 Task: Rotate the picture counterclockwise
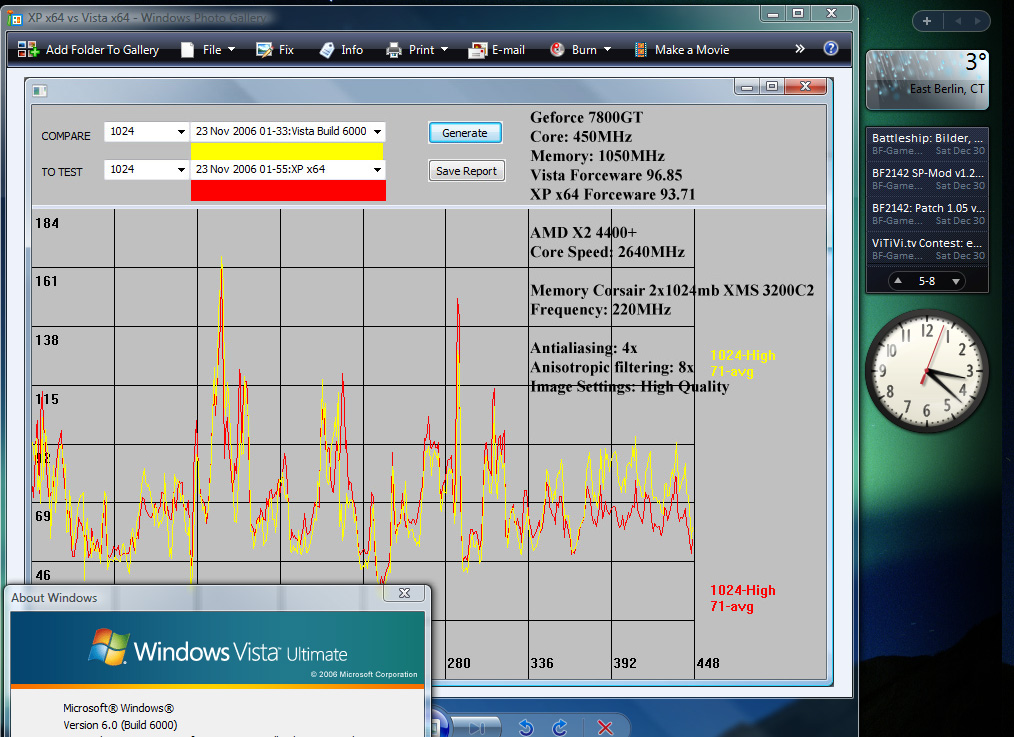(x=526, y=727)
